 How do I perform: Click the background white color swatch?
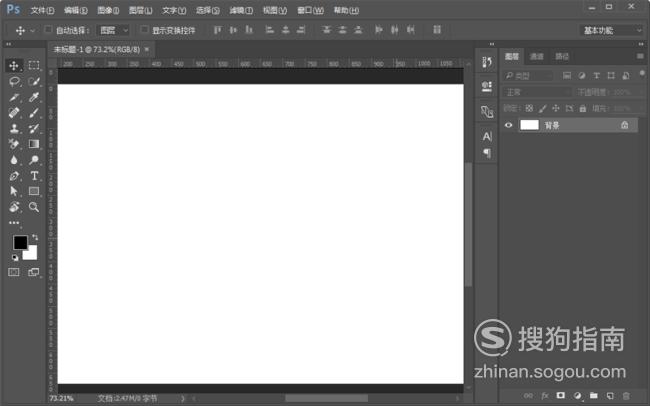pyautogui.click(x=32, y=254)
